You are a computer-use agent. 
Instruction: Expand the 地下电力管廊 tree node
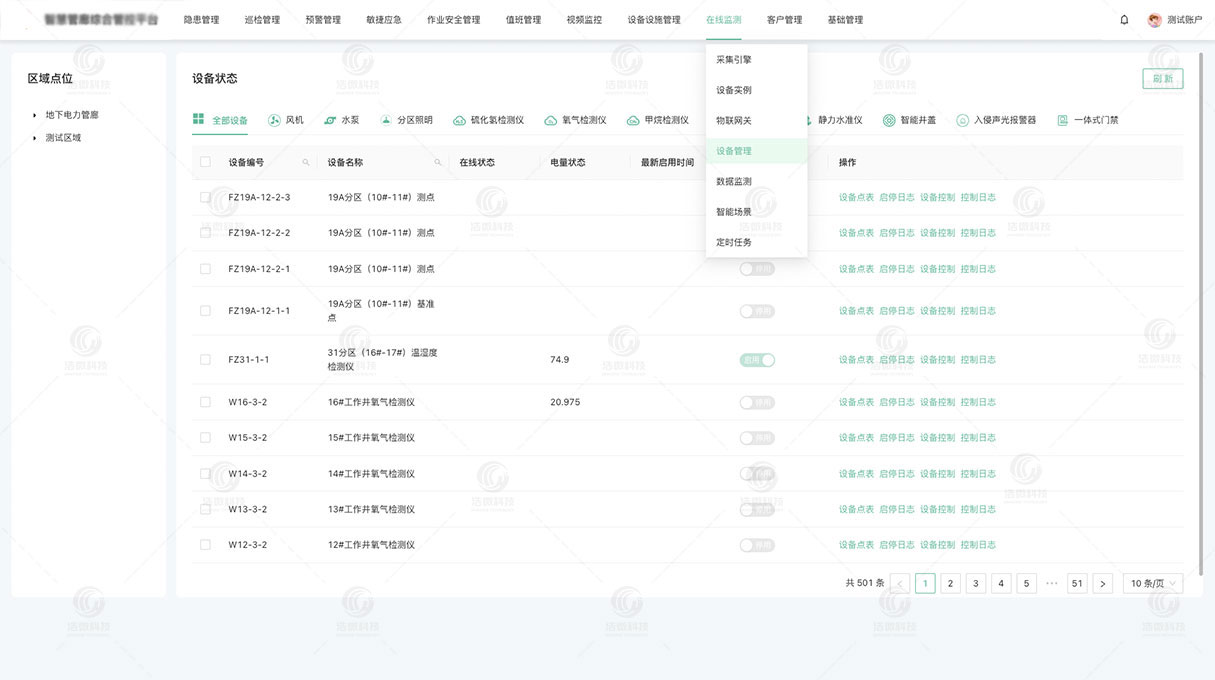point(36,114)
